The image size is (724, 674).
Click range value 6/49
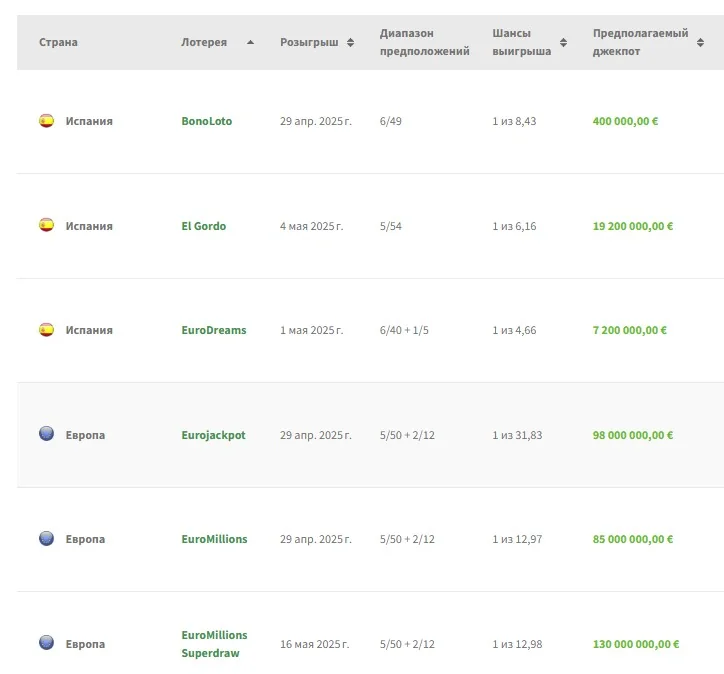(391, 121)
